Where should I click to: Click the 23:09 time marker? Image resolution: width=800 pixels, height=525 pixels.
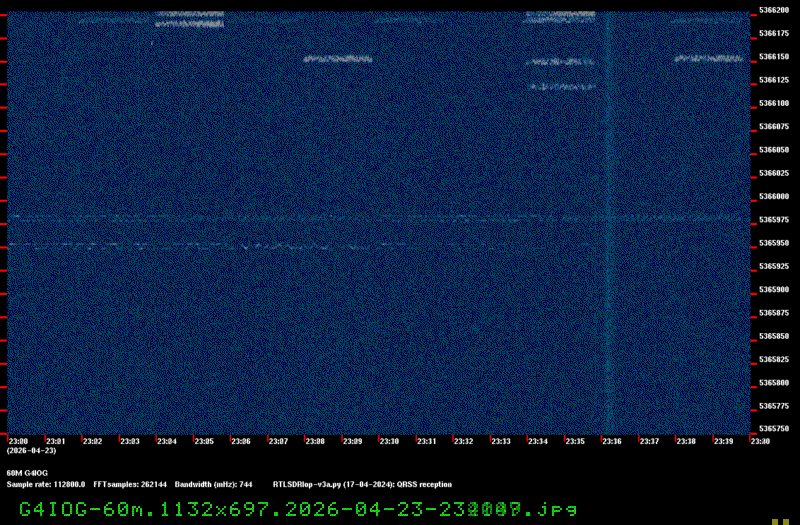tap(352, 441)
